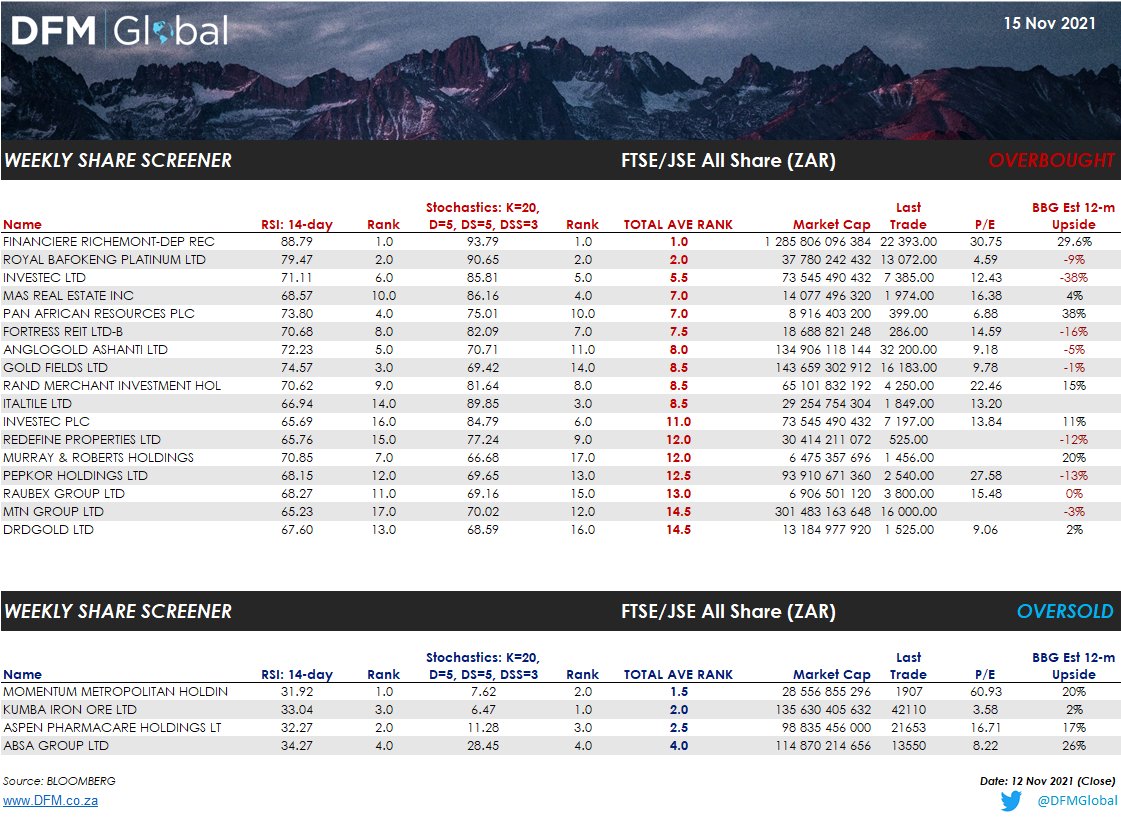Click Momentum P/E value 60.93
1121x827 pixels.
point(985,692)
